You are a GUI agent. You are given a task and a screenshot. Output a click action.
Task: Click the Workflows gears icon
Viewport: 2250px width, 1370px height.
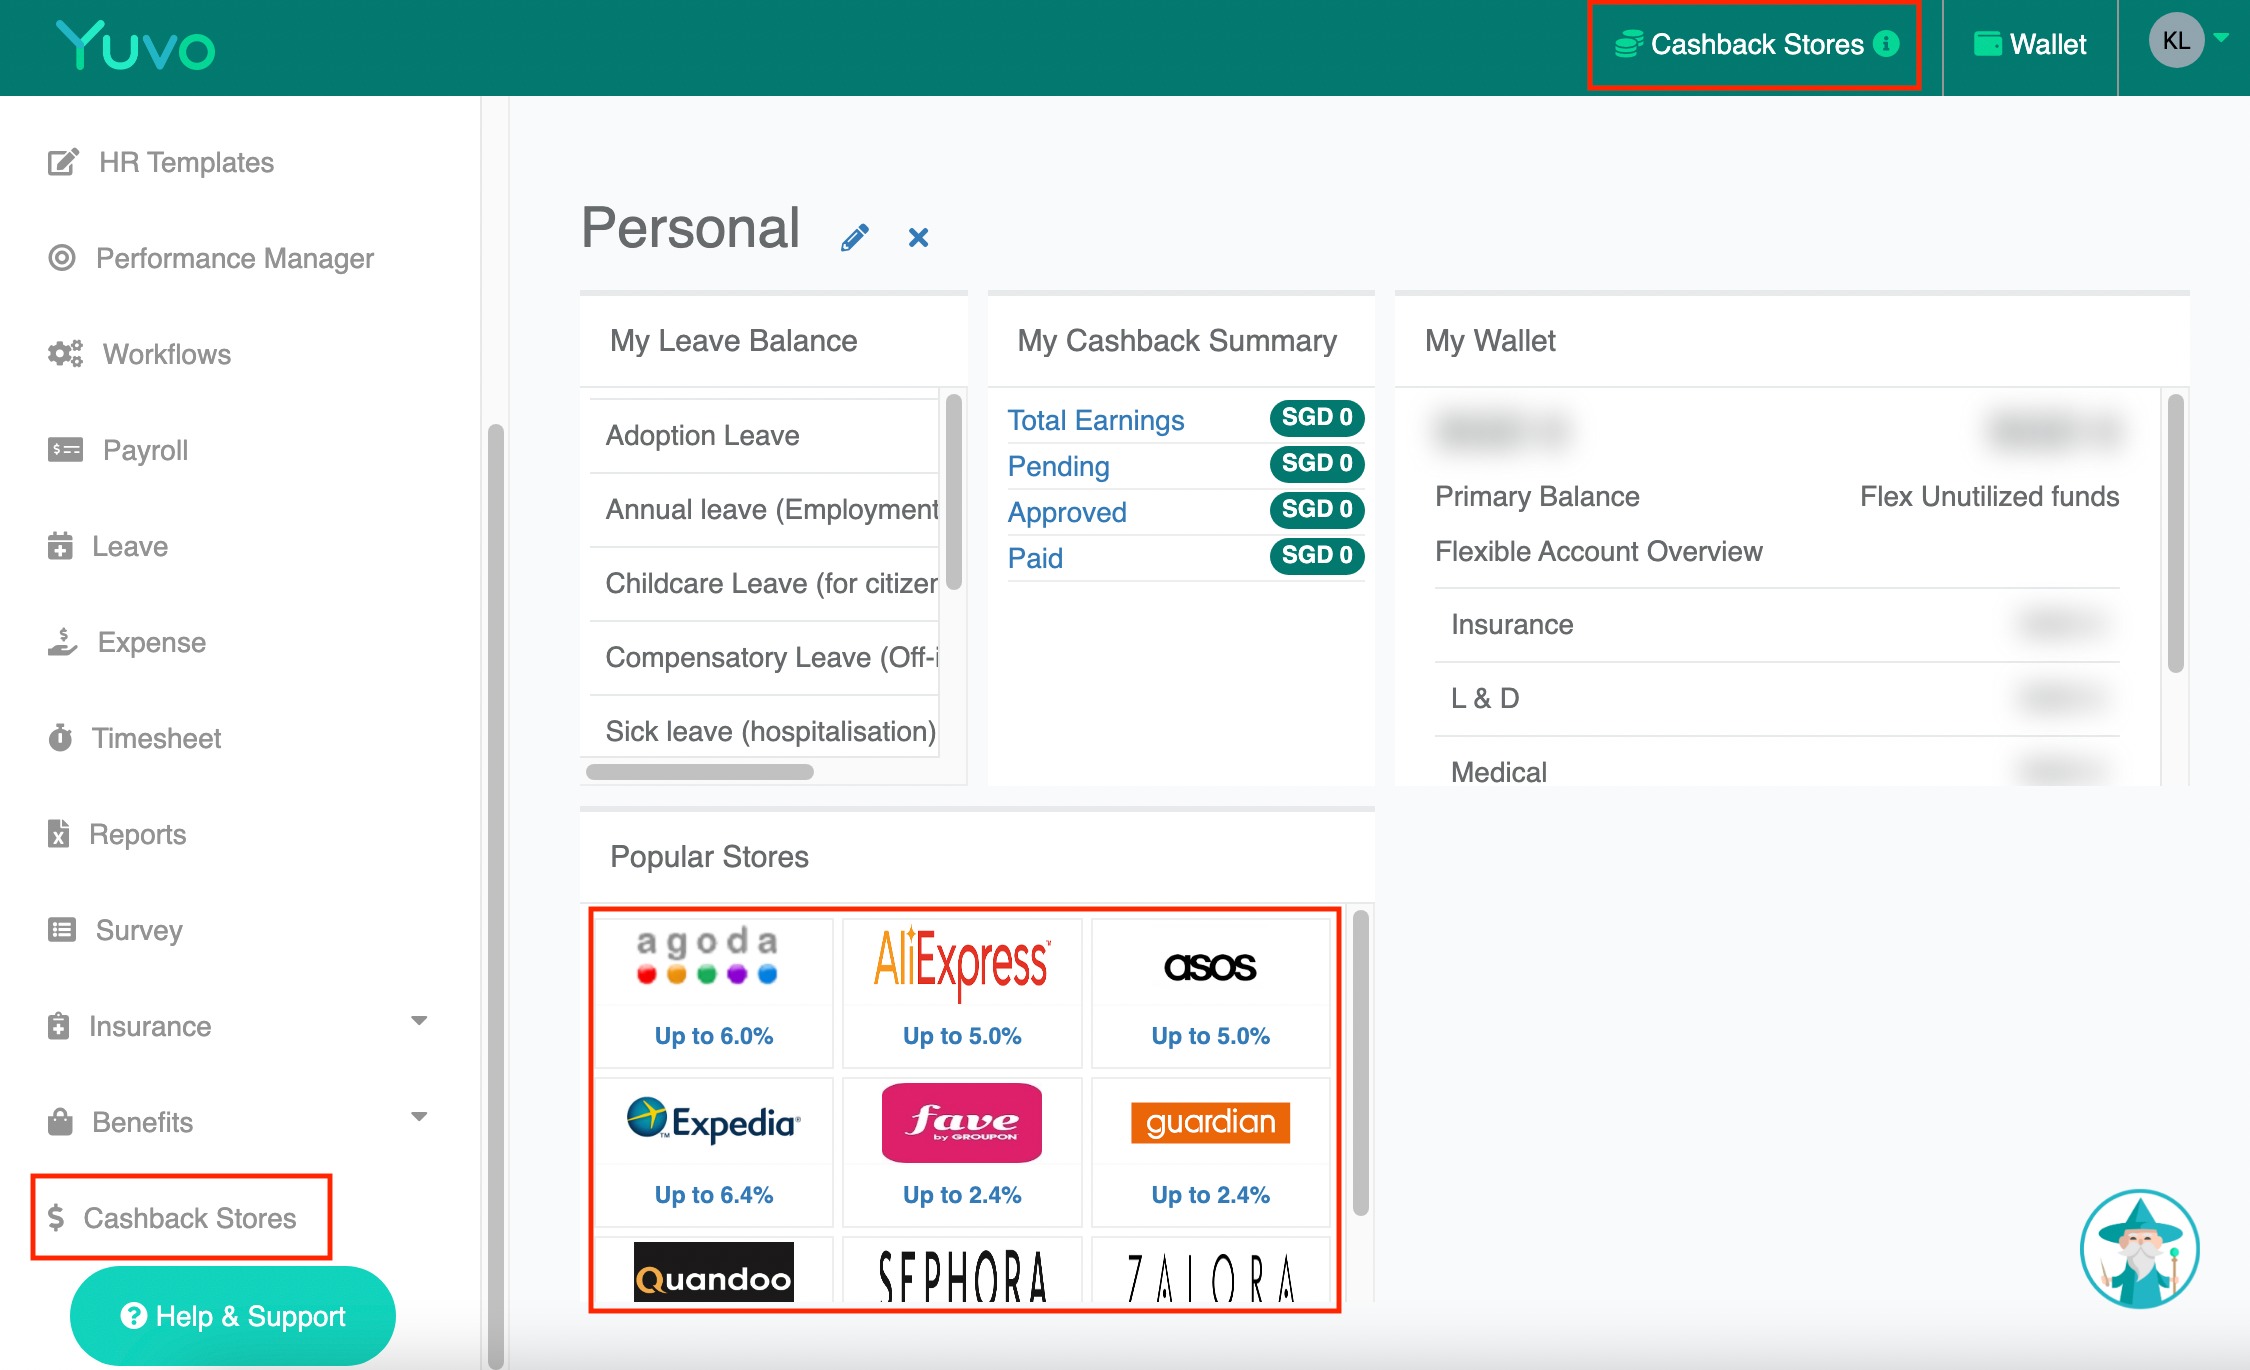click(65, 354)
